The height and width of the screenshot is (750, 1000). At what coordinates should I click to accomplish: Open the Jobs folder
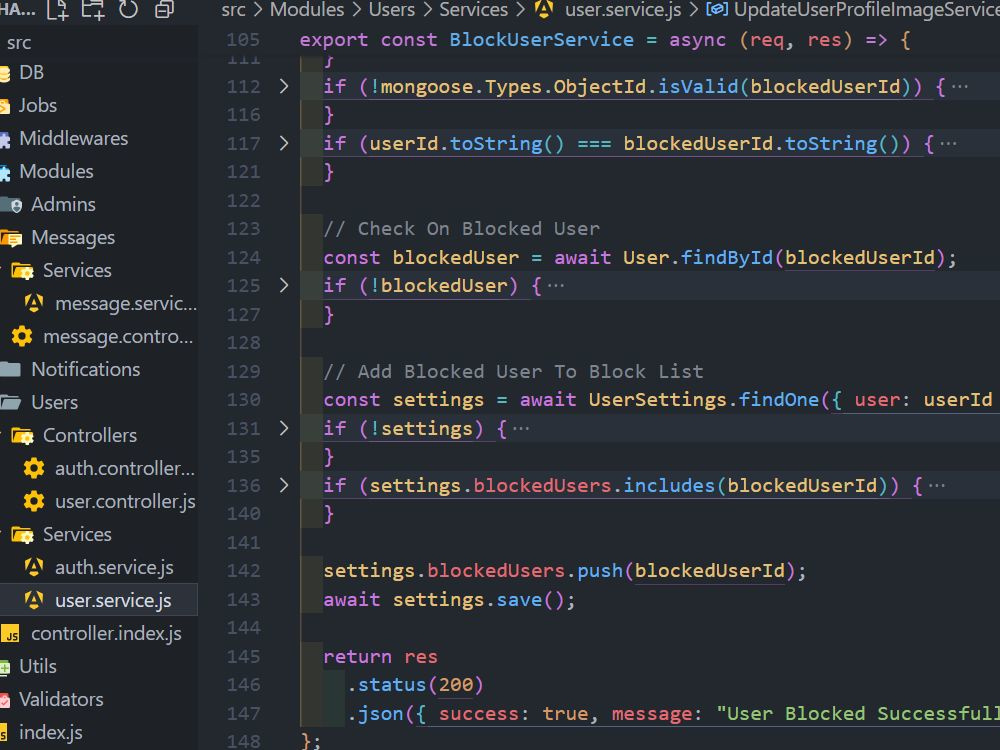(38, 105)
